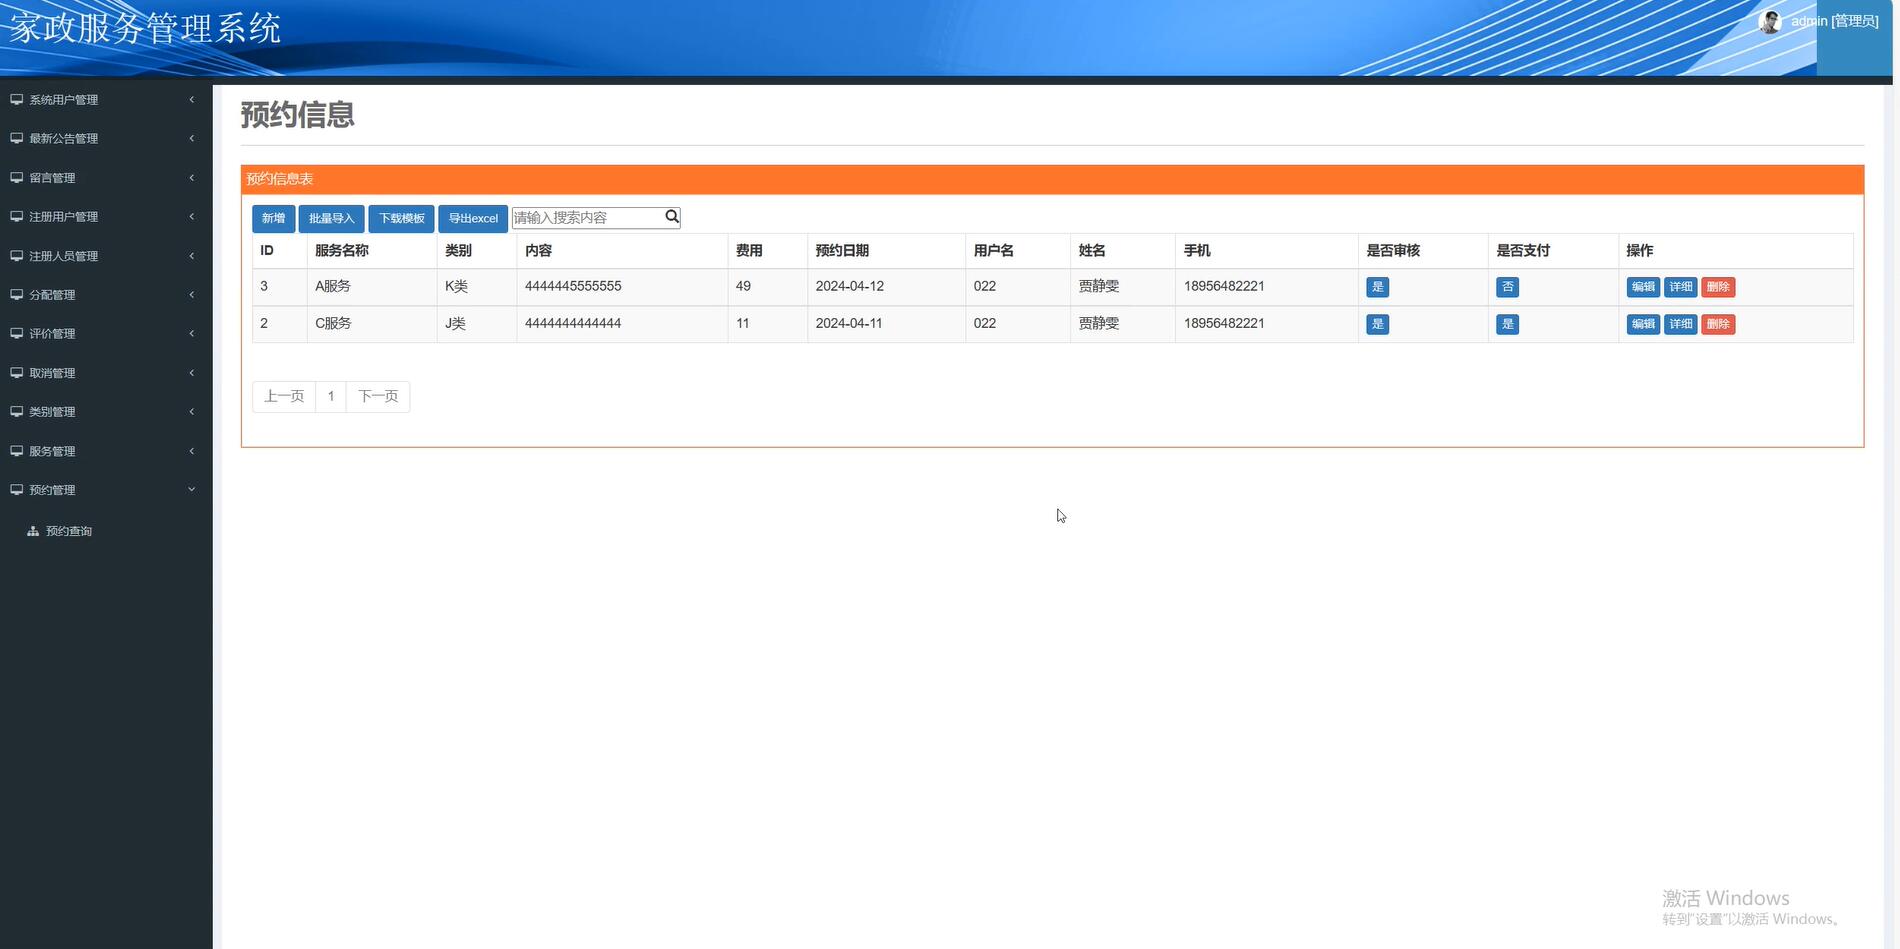Screen dimensions: 1900x949
Task: Expand the 最新公告管理 chevron
Action: tap(191, 139)
